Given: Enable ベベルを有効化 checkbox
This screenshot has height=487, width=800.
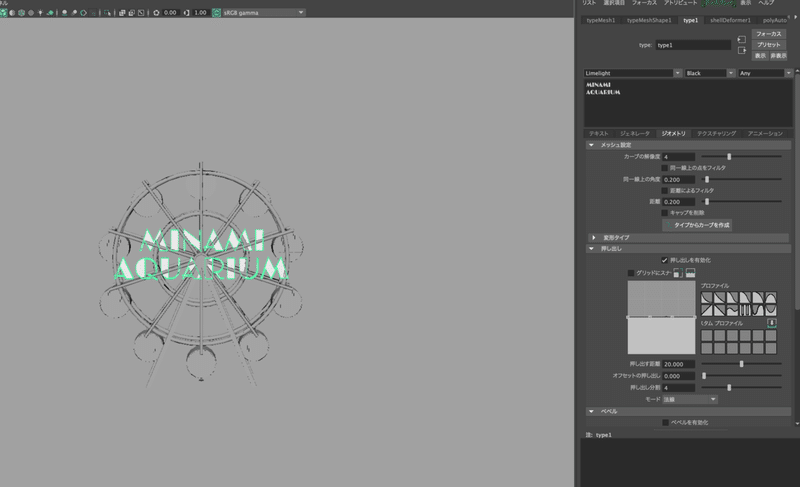Looking at the screenshot, I should click(665, 422).
